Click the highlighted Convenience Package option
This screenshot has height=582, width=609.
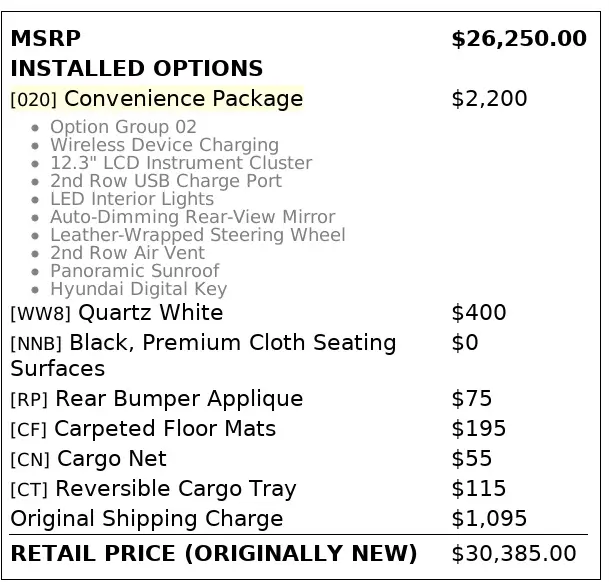click(x=157, y=99)
